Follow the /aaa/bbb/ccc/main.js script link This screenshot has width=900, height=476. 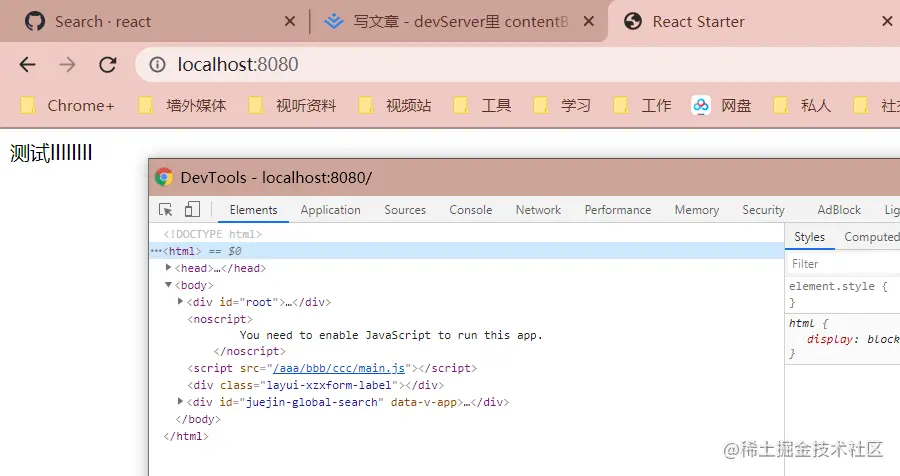click(339, 368)
